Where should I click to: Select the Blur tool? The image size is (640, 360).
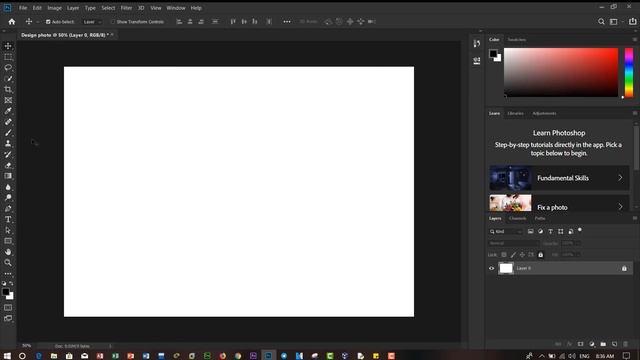[8, 187]
